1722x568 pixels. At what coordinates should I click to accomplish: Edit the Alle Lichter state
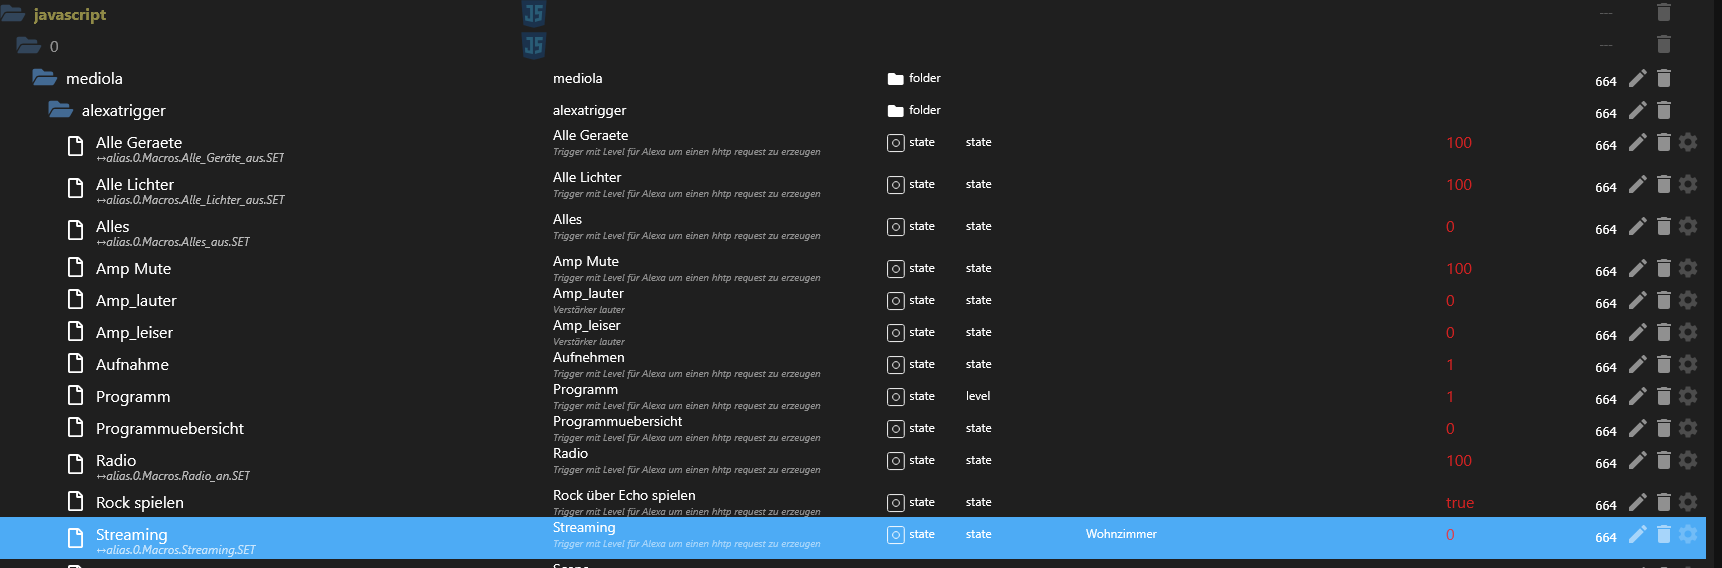click(1637, 184)
